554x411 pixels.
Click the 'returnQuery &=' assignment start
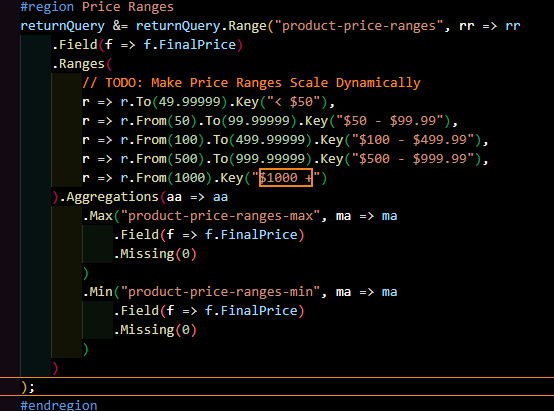pyautogui.click(x=74, y=26)
